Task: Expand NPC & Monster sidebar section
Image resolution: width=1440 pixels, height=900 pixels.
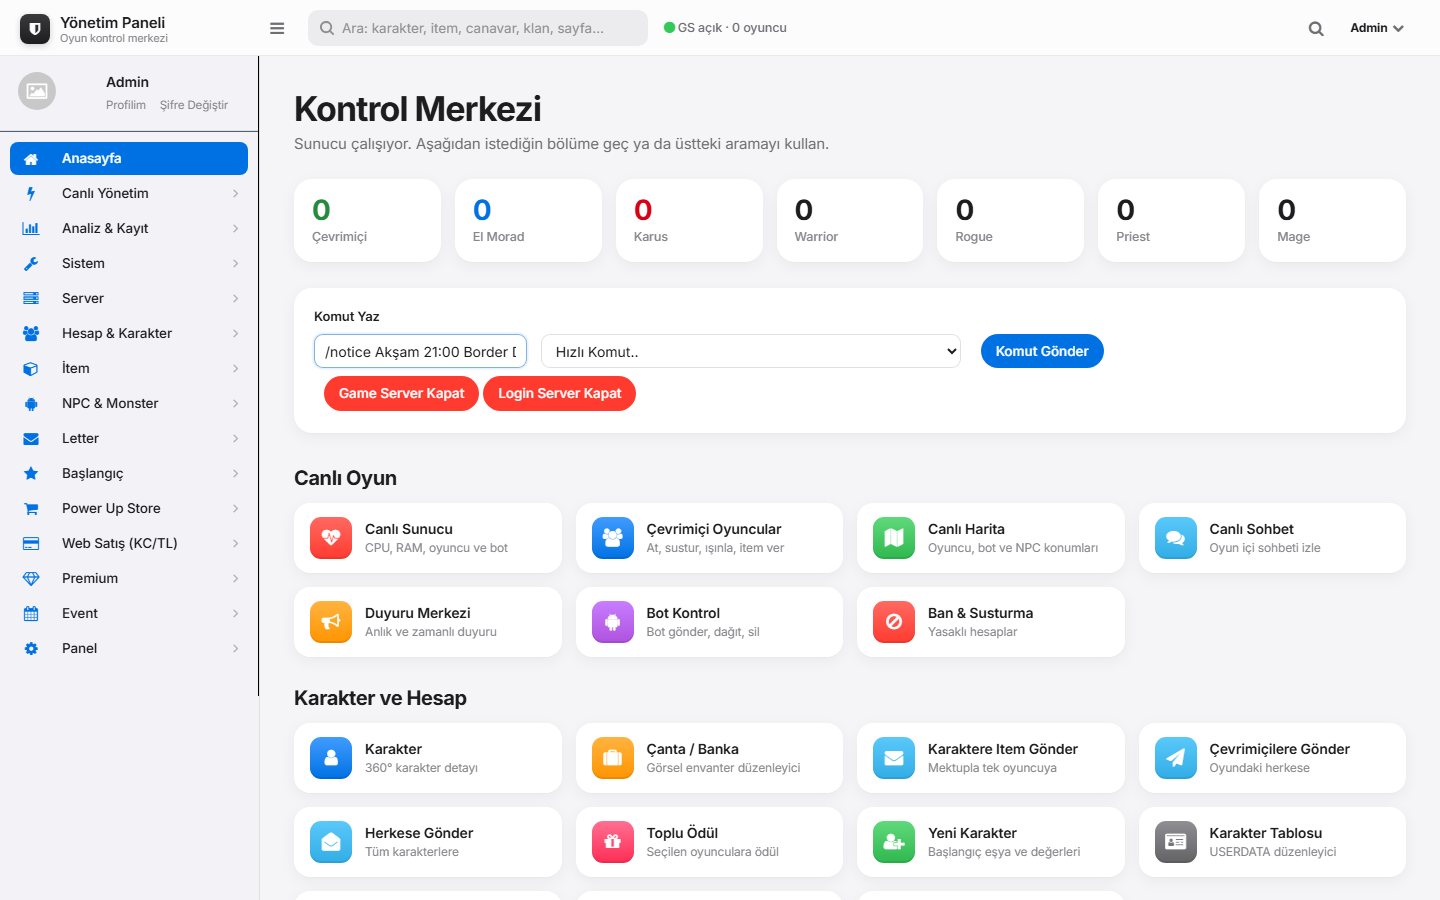Action: [x=129, y=403]
